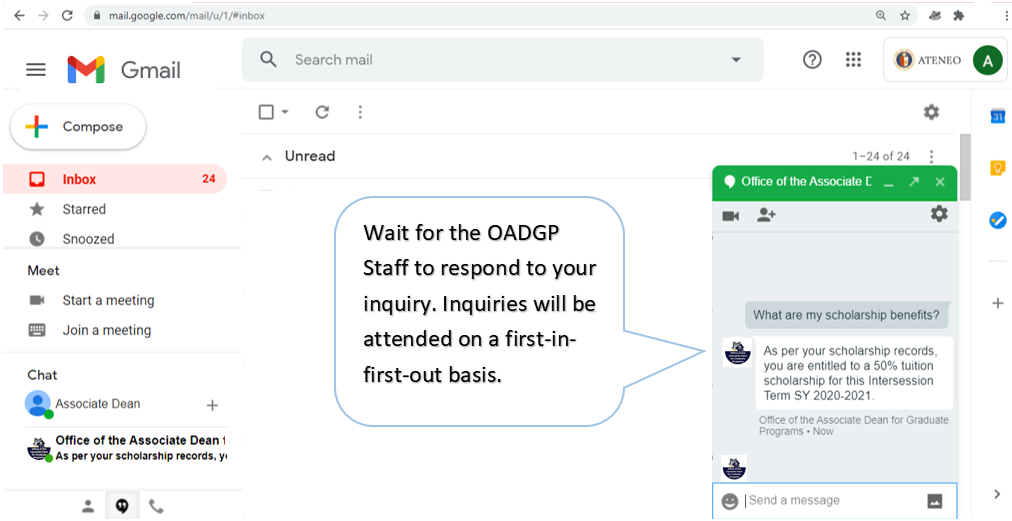The height and width of the screenshot is (521, 1012).
Task: Get add-ons plus icon
Action: (x=998, y=303)
